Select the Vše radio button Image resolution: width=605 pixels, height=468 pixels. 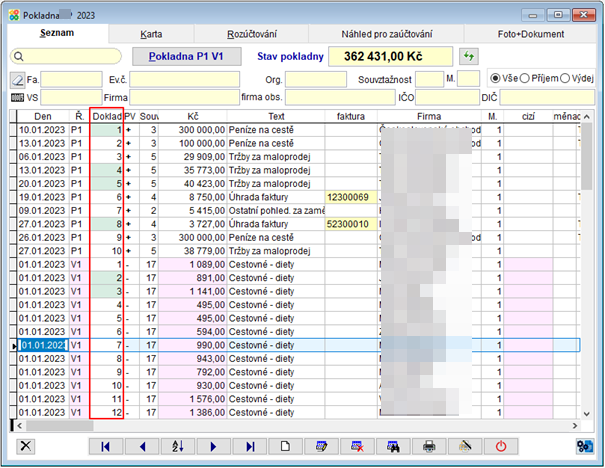click(x=495, y=79)
